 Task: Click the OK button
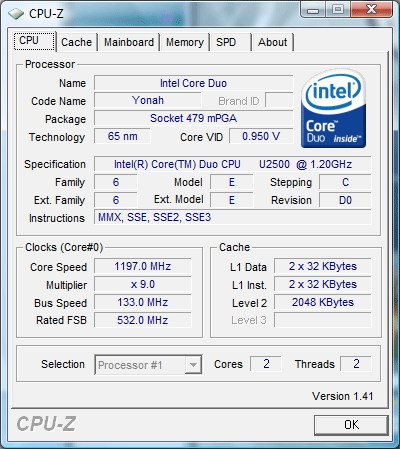coord(351,425)
